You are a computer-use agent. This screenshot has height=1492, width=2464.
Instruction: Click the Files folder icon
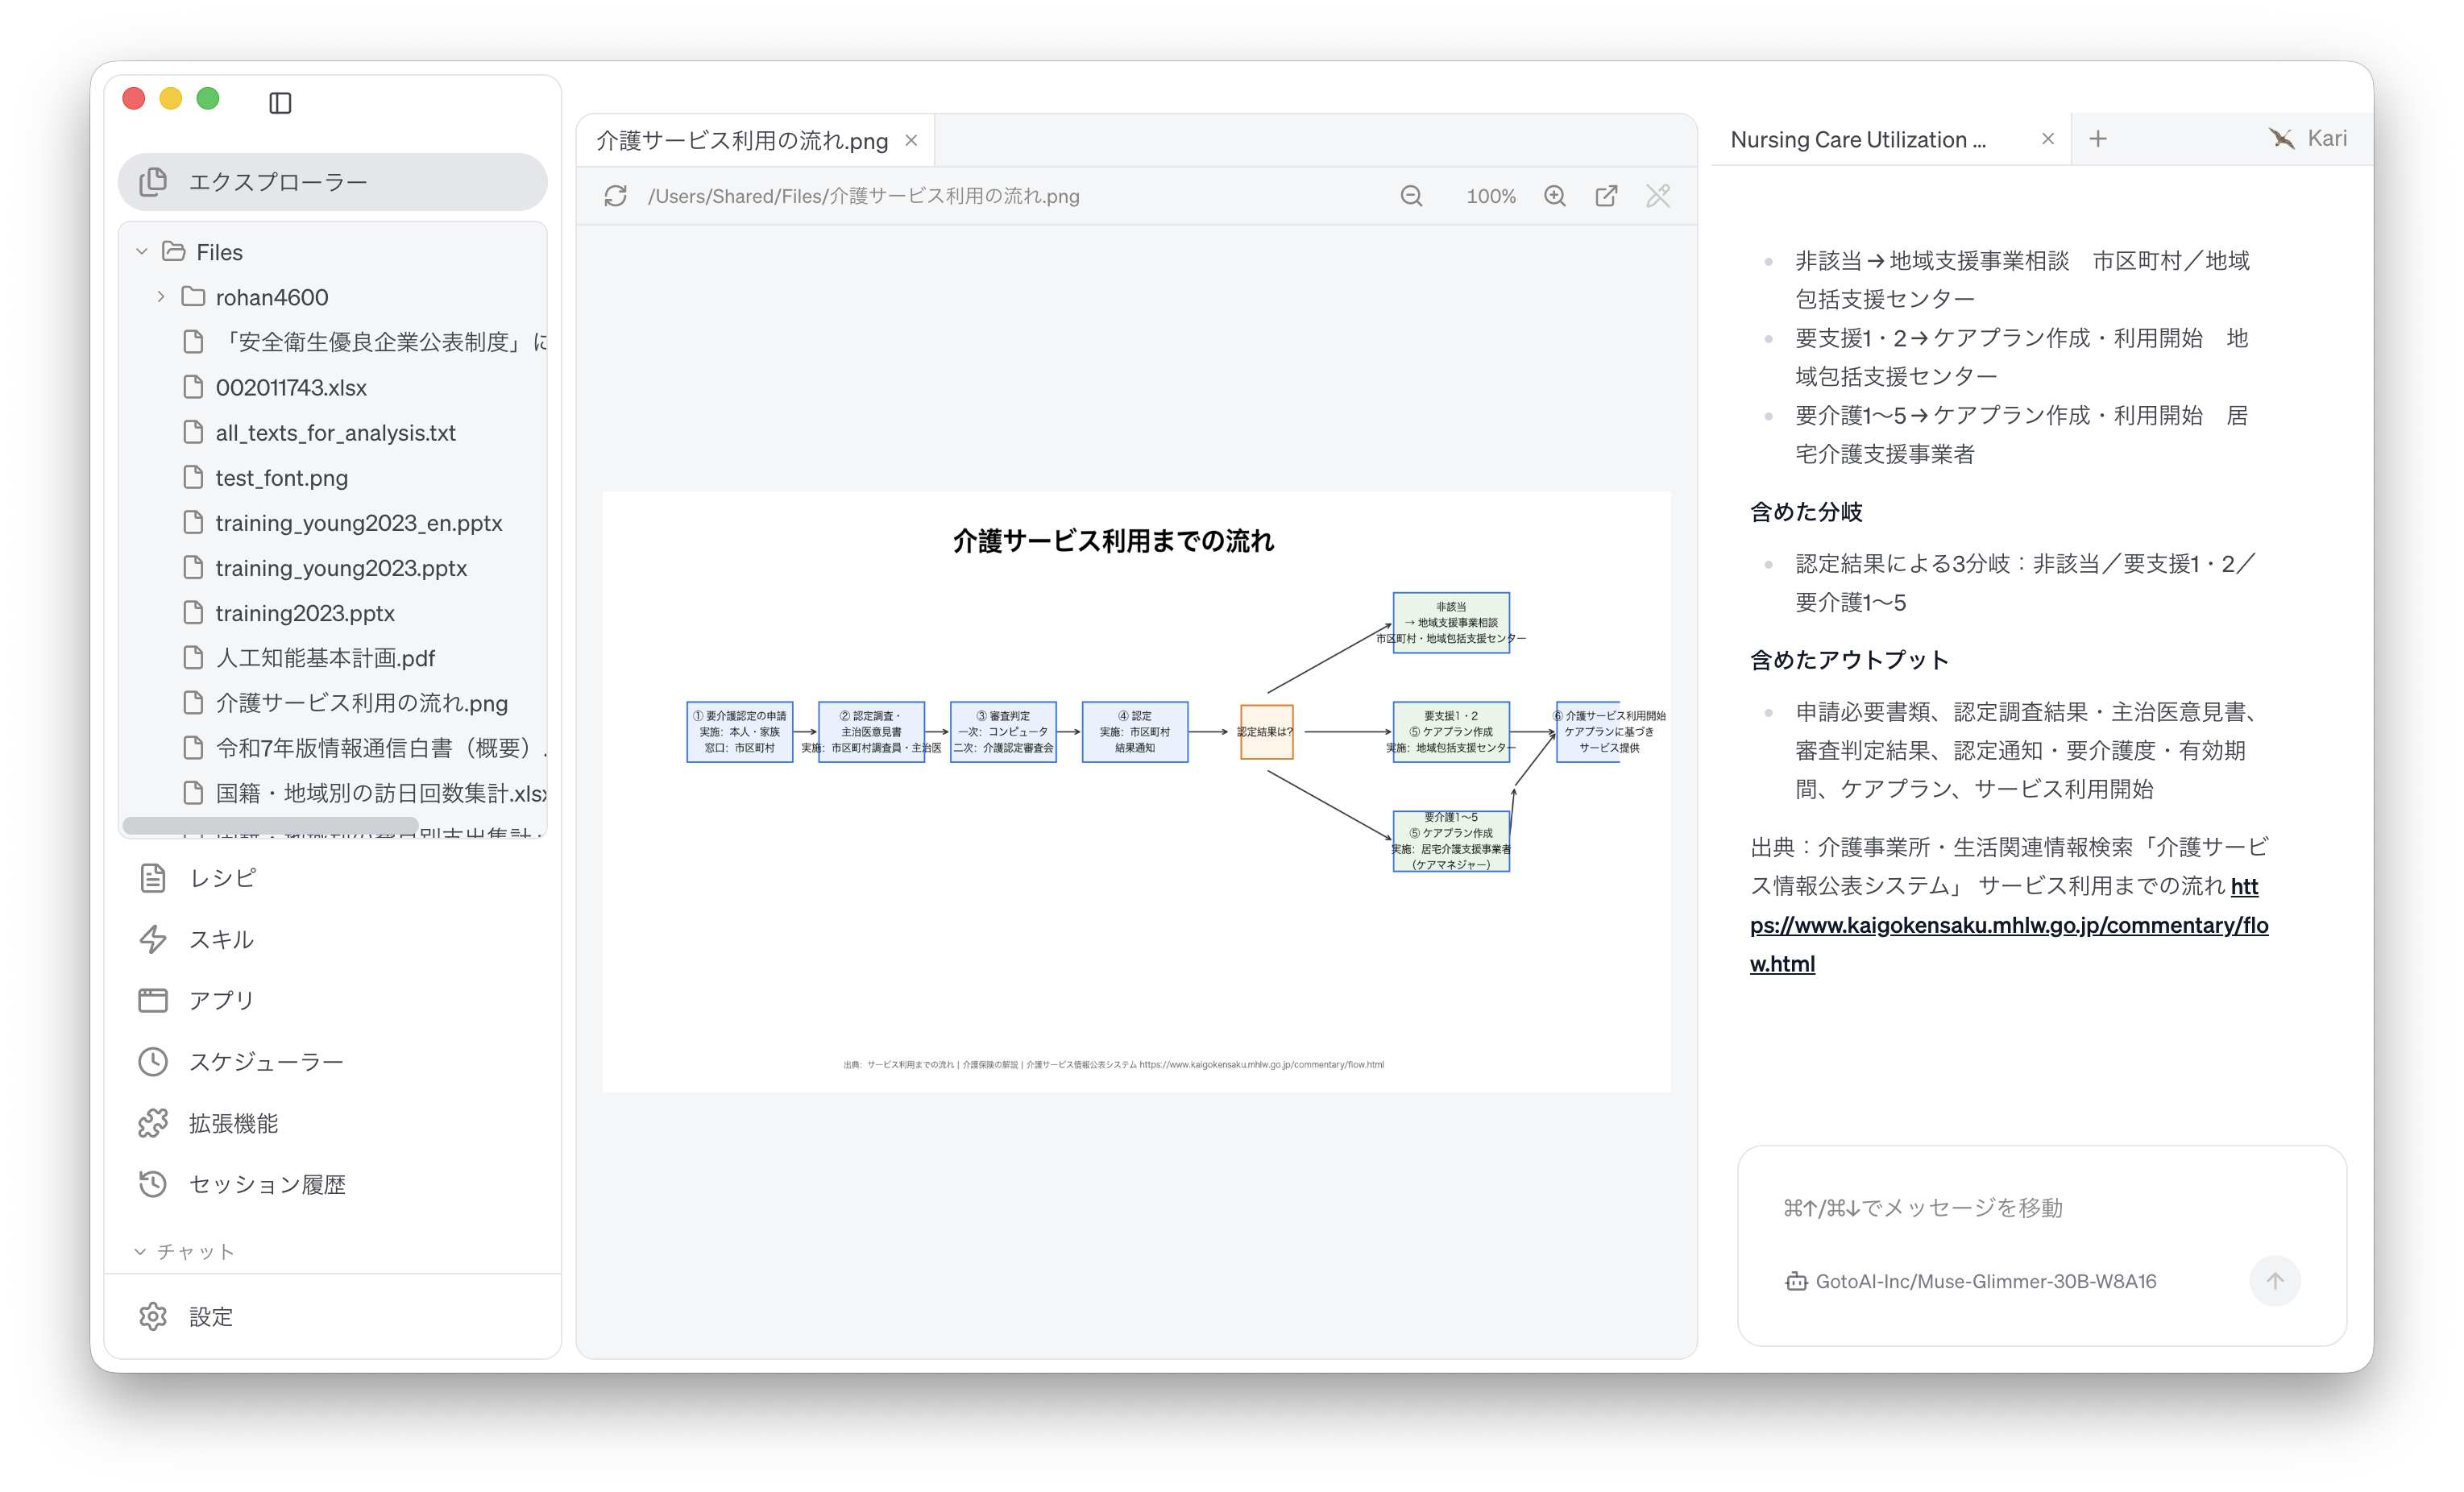174,251
